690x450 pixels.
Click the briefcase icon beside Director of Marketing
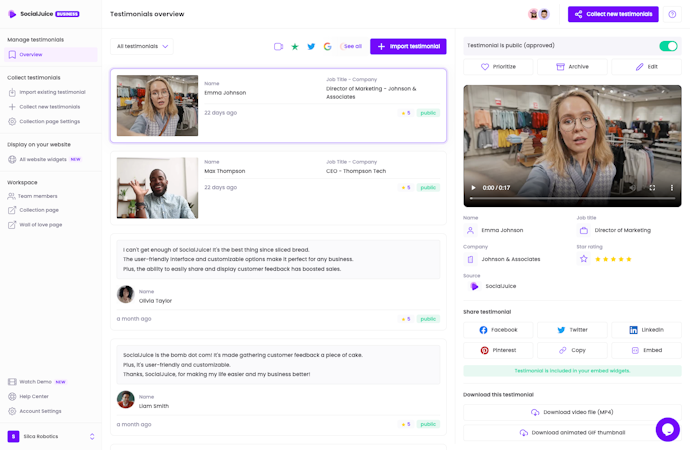584,230
